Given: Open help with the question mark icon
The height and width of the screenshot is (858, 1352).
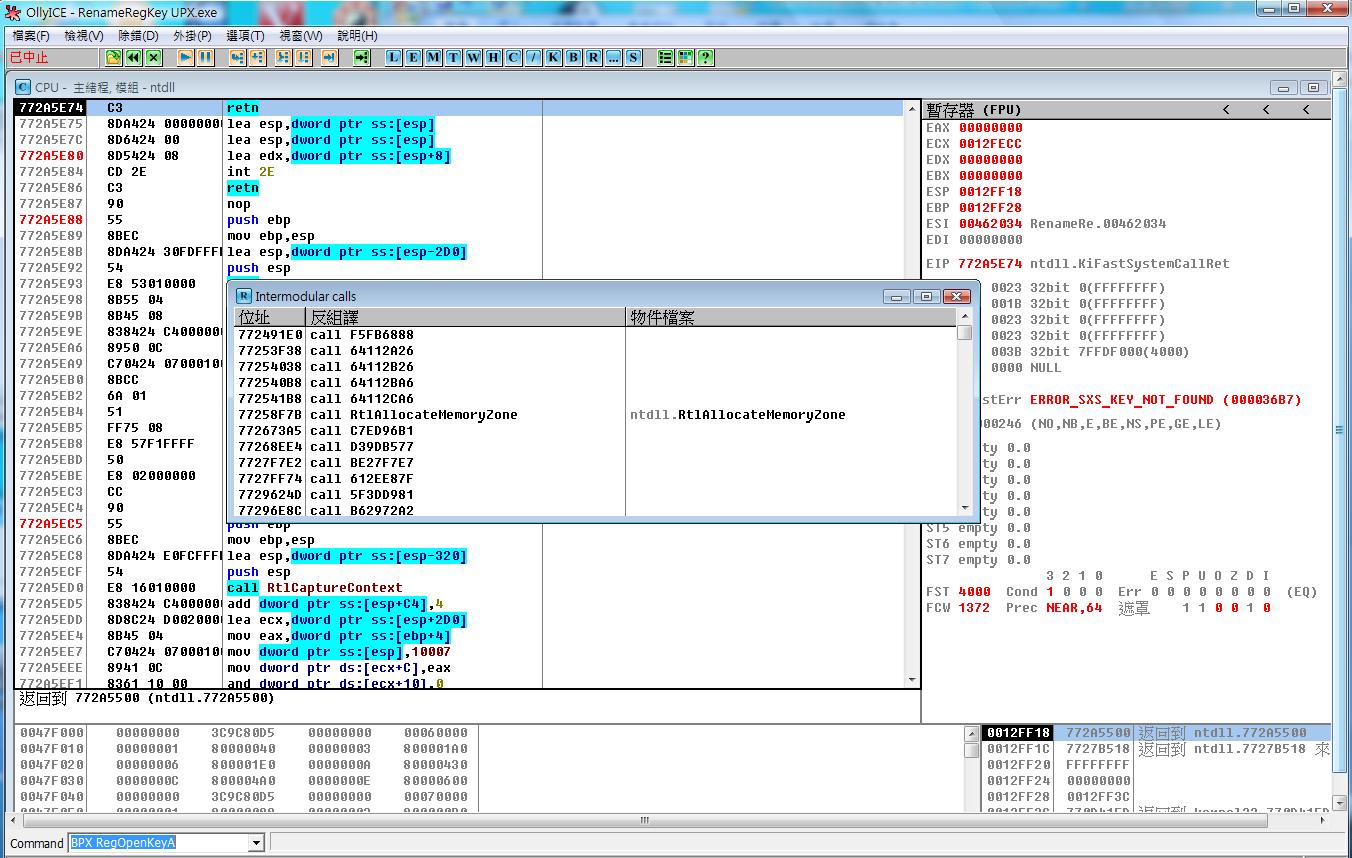Looking at the screenshot, I should [x=706, y=58].
